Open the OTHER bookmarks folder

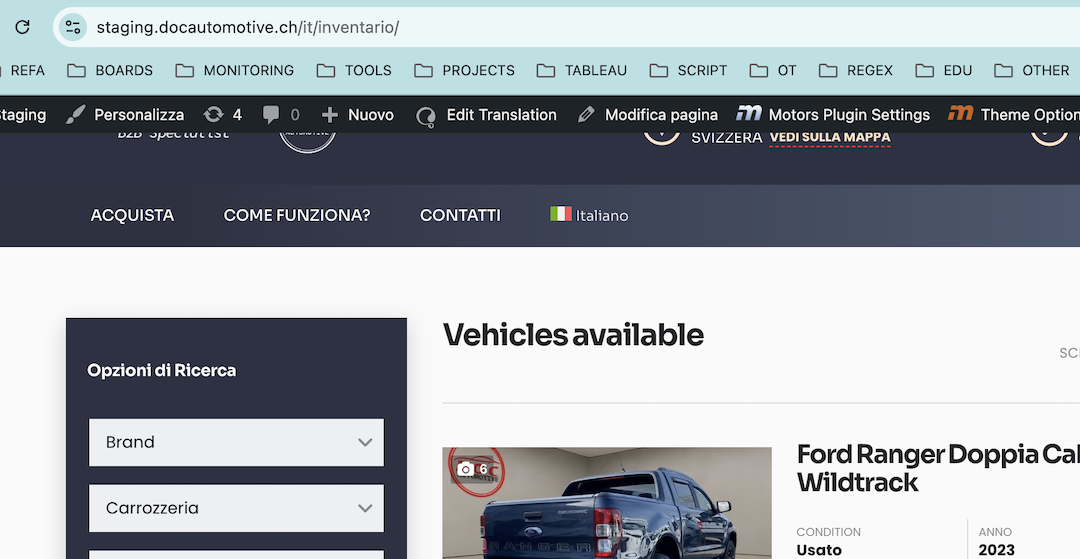point(1032,70)
